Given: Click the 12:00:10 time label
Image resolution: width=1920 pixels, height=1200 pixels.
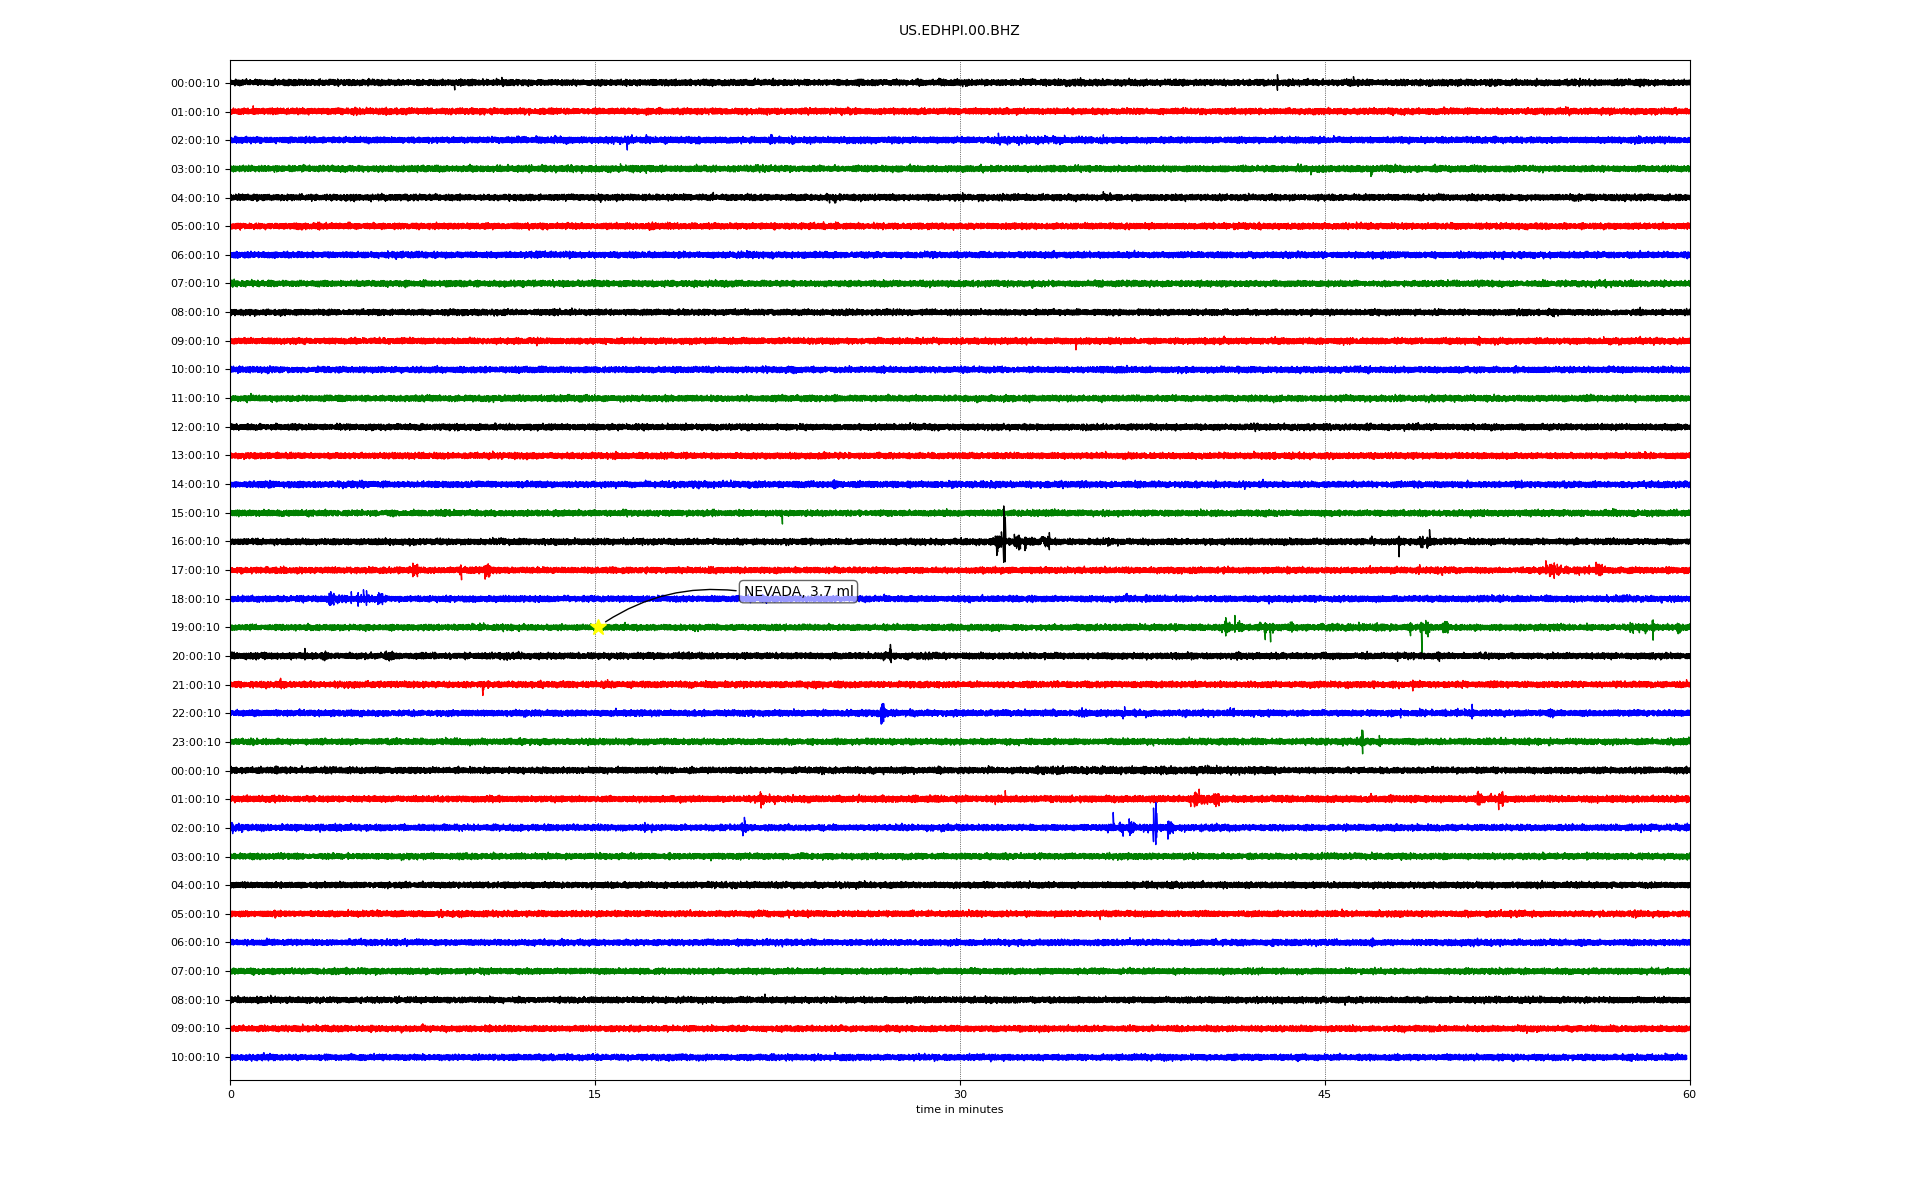Looking at the screenshot, I should click(195, 428).
